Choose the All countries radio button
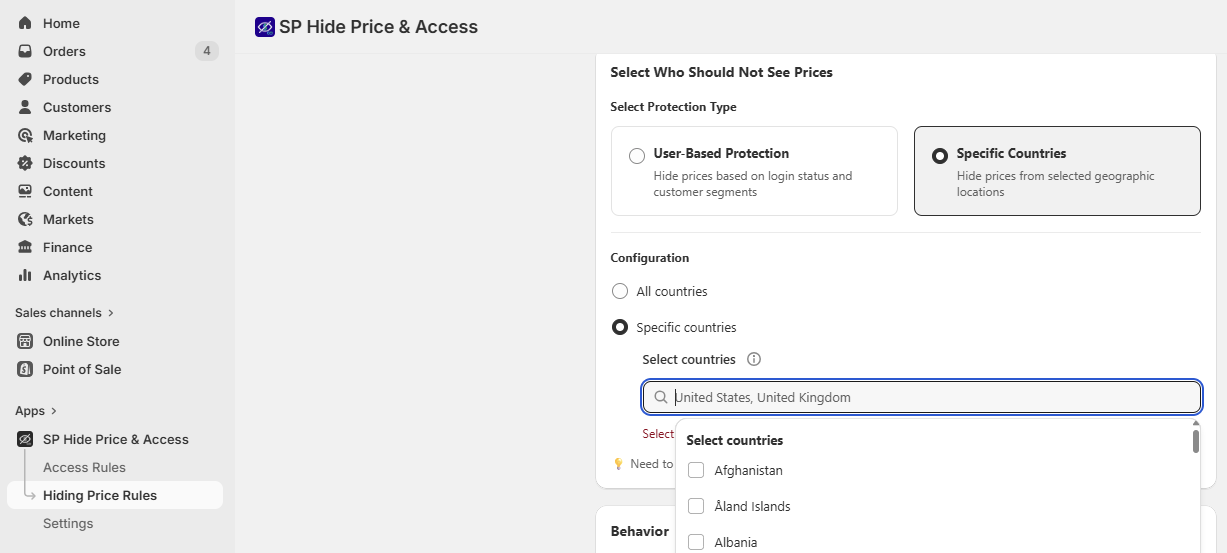This screenshot has height=553, width=1227. [x=619, y=291]
